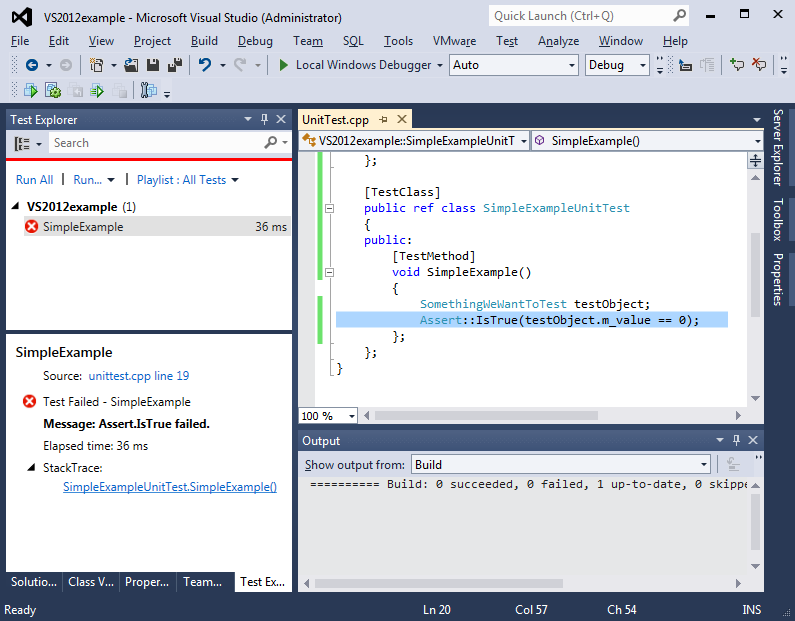The image size is (795, 621).
Task: Select the SimpleExample test row
Action: (x=157, y=227)
